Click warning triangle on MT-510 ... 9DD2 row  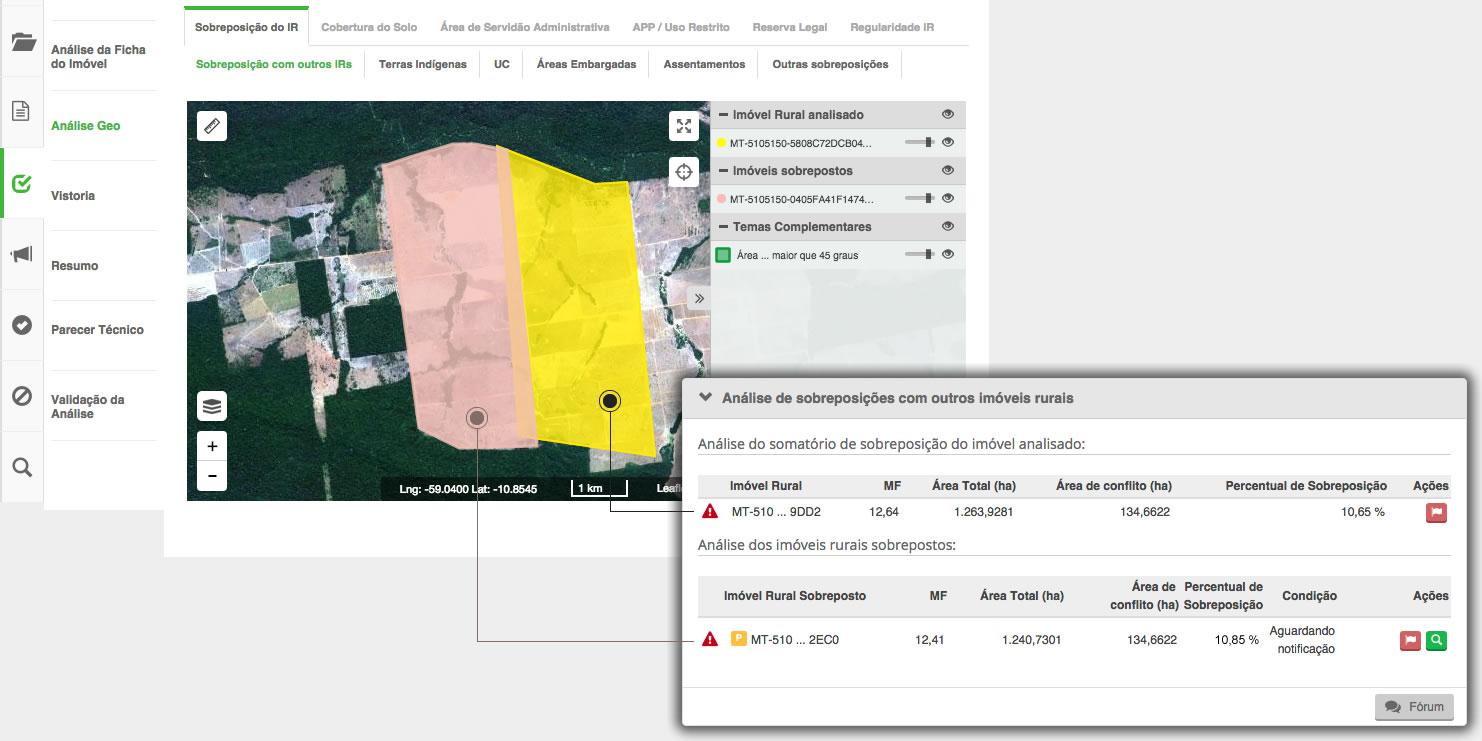[x=710, y=511]
